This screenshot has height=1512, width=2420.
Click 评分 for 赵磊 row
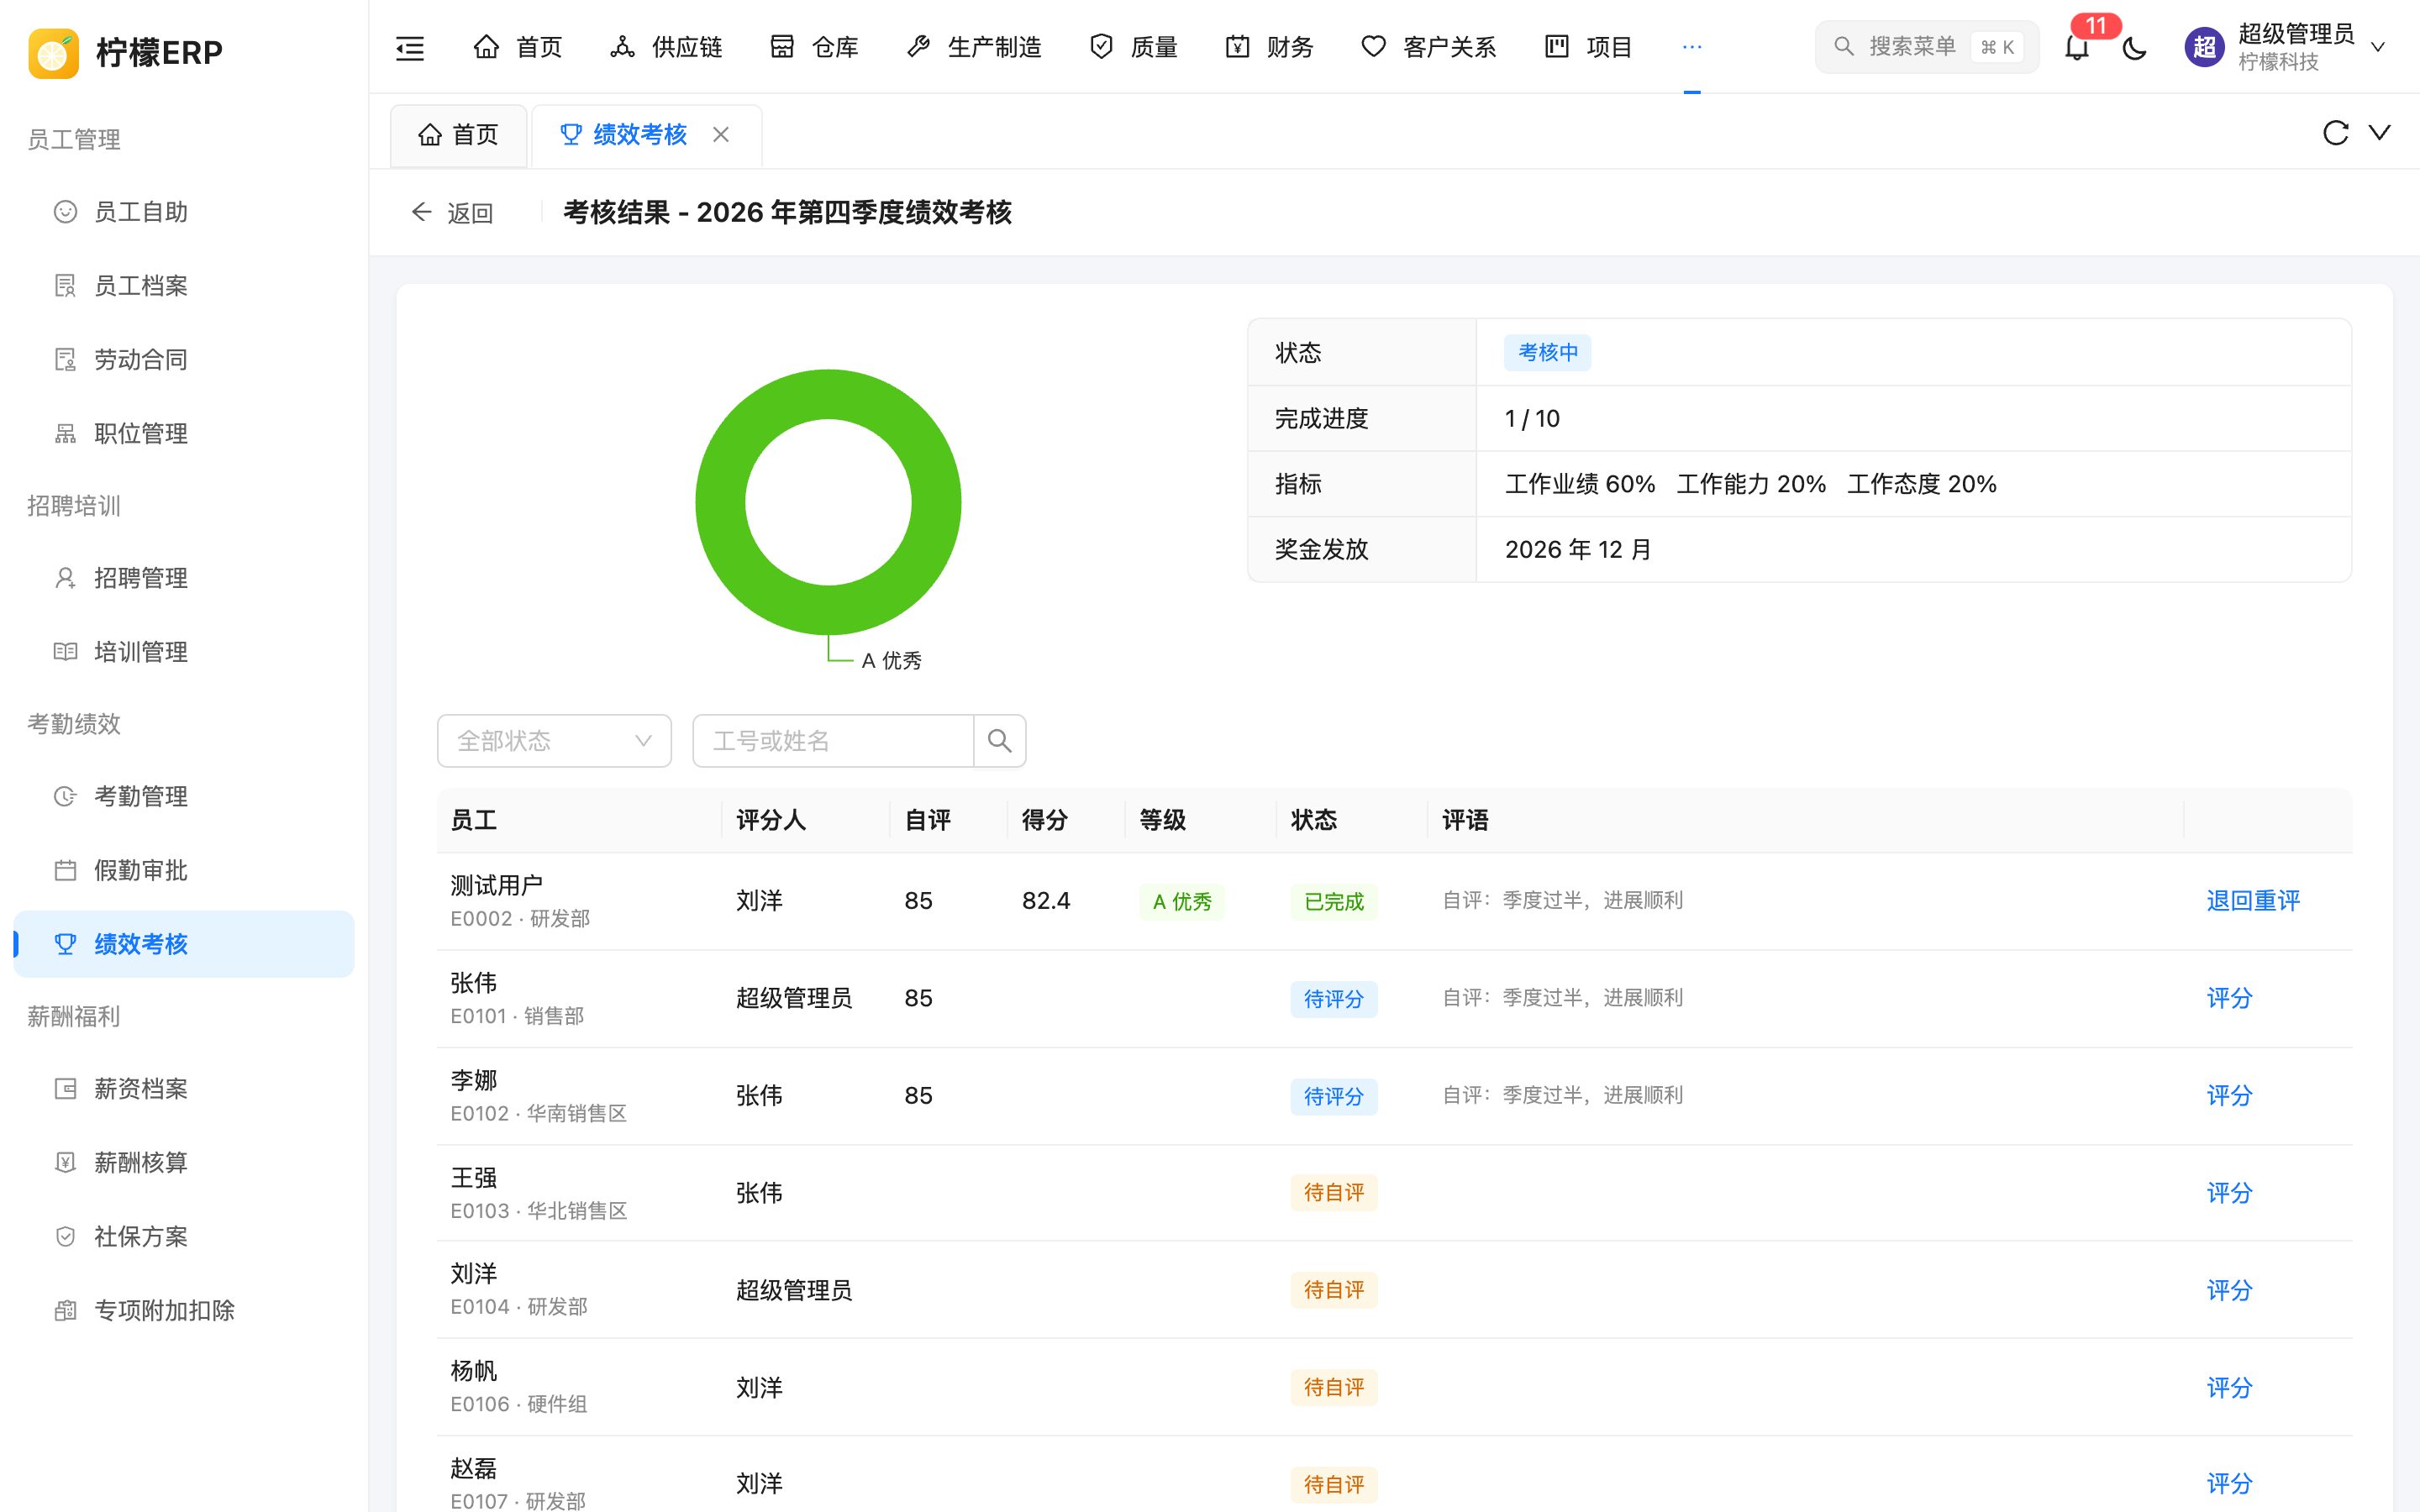point(2229,1484)
